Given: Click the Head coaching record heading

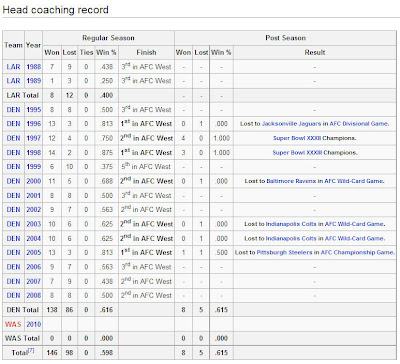Looking at the screenshot, I should pyautogui.click(x=55, y=10).
